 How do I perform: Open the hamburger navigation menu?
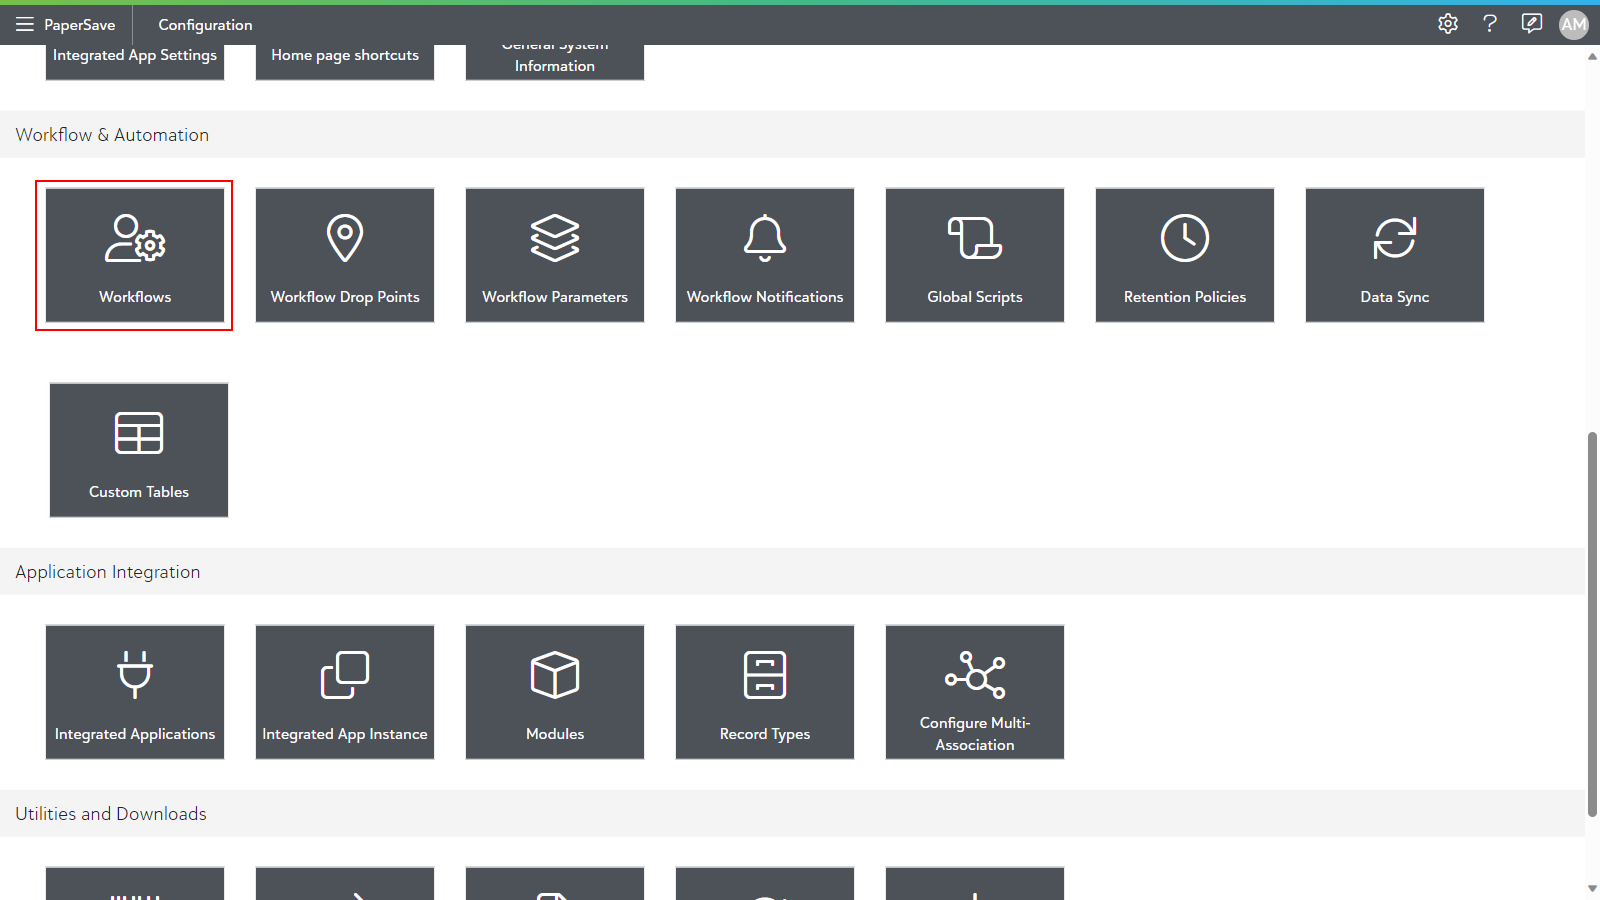pos(25,24)
